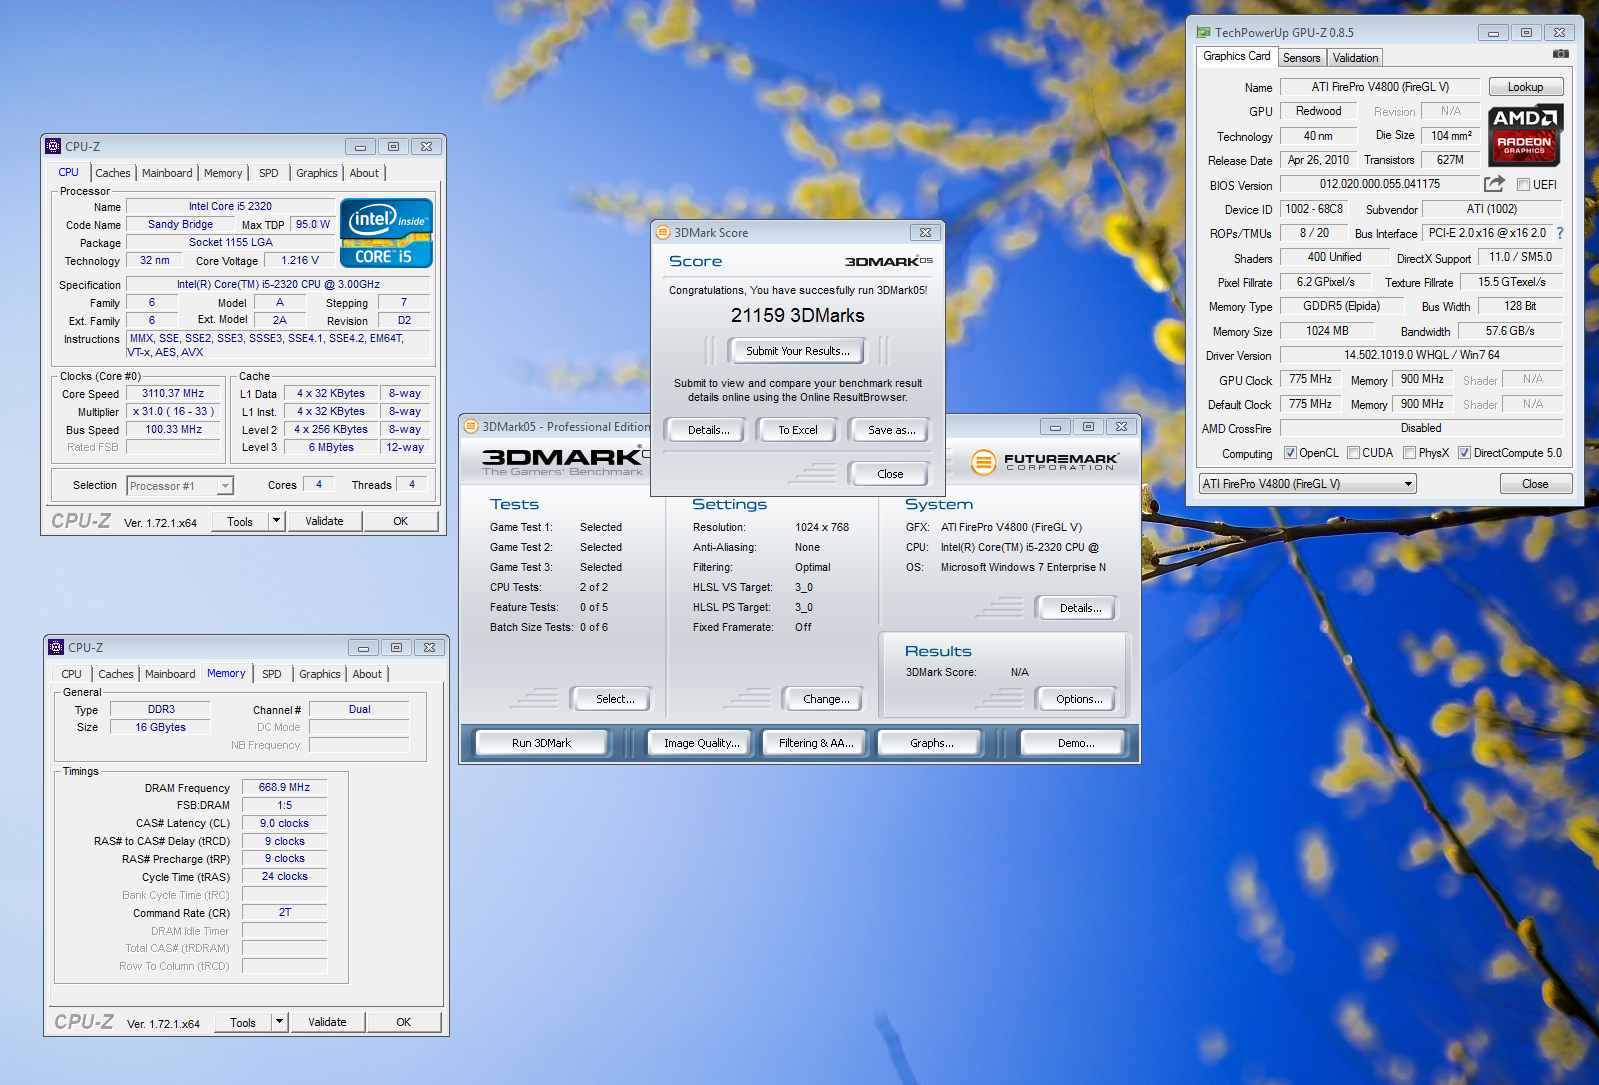Click Submit Your Results button

point(798,351)
